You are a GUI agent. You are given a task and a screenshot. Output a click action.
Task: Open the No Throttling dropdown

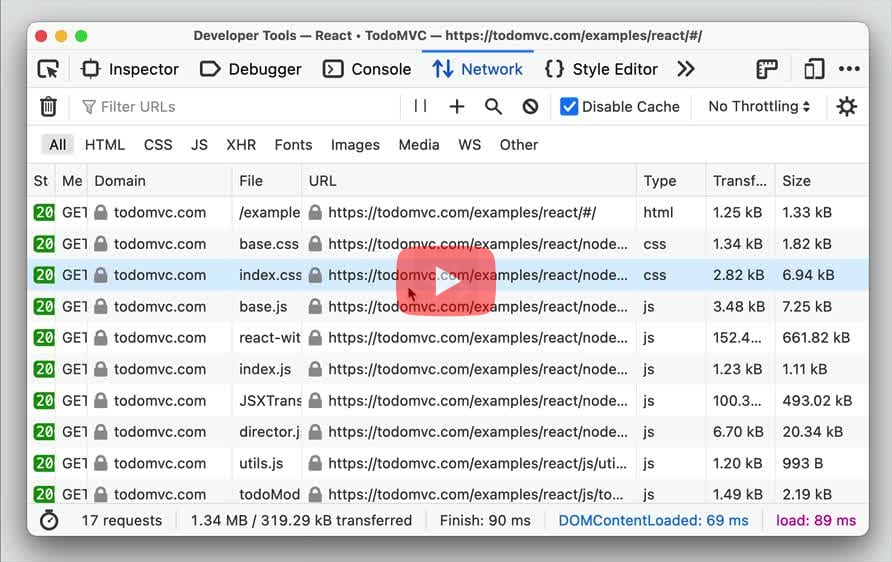[x=759, y=106]
